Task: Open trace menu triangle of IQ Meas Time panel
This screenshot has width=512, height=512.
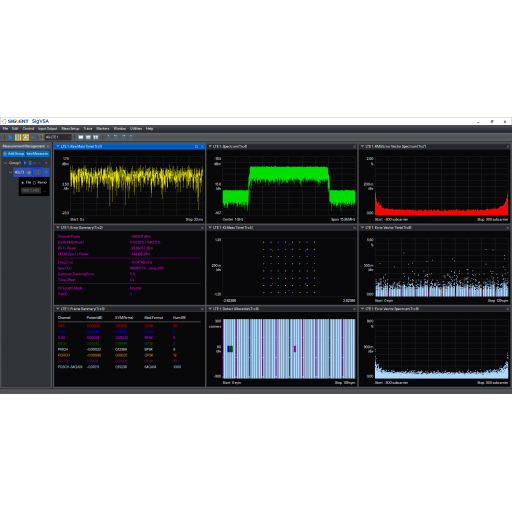Action: pyautogui.click(x=210, y=228)
